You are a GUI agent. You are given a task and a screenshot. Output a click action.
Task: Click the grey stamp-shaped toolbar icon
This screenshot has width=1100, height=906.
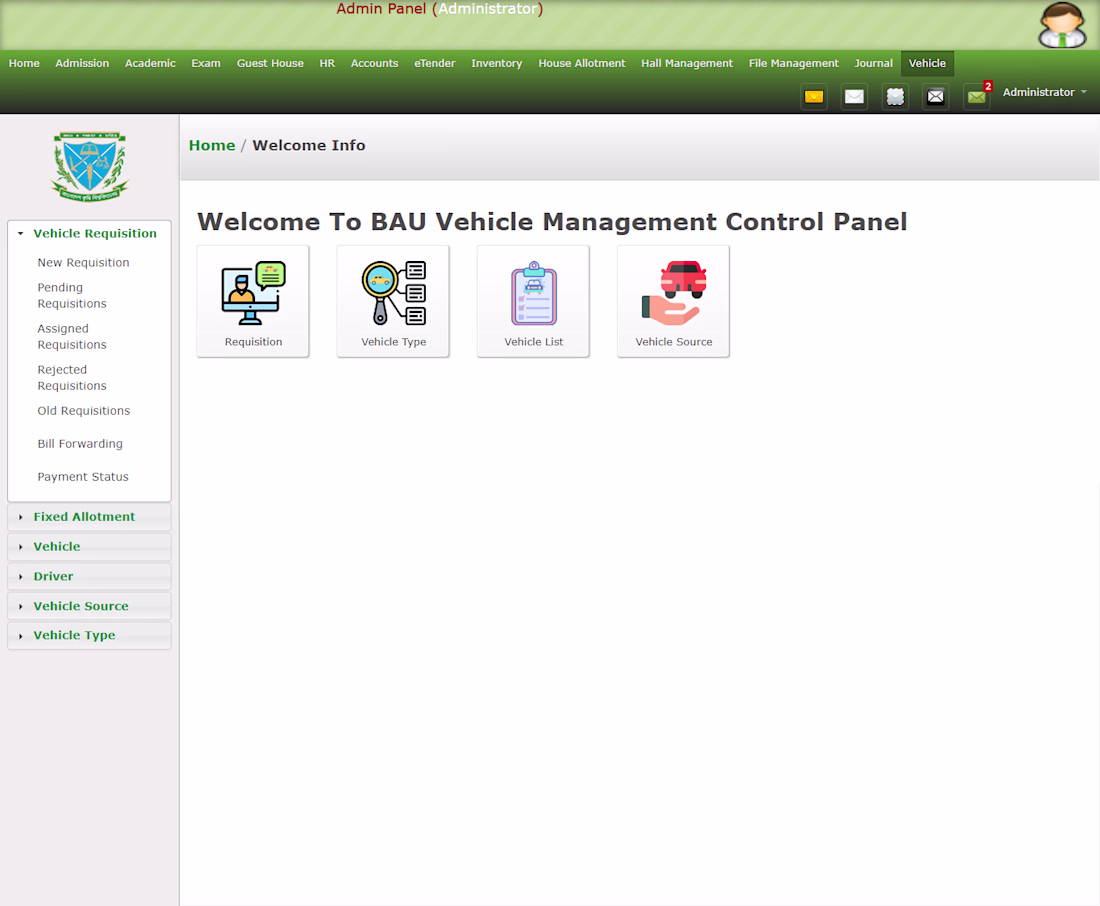[895, 96]
